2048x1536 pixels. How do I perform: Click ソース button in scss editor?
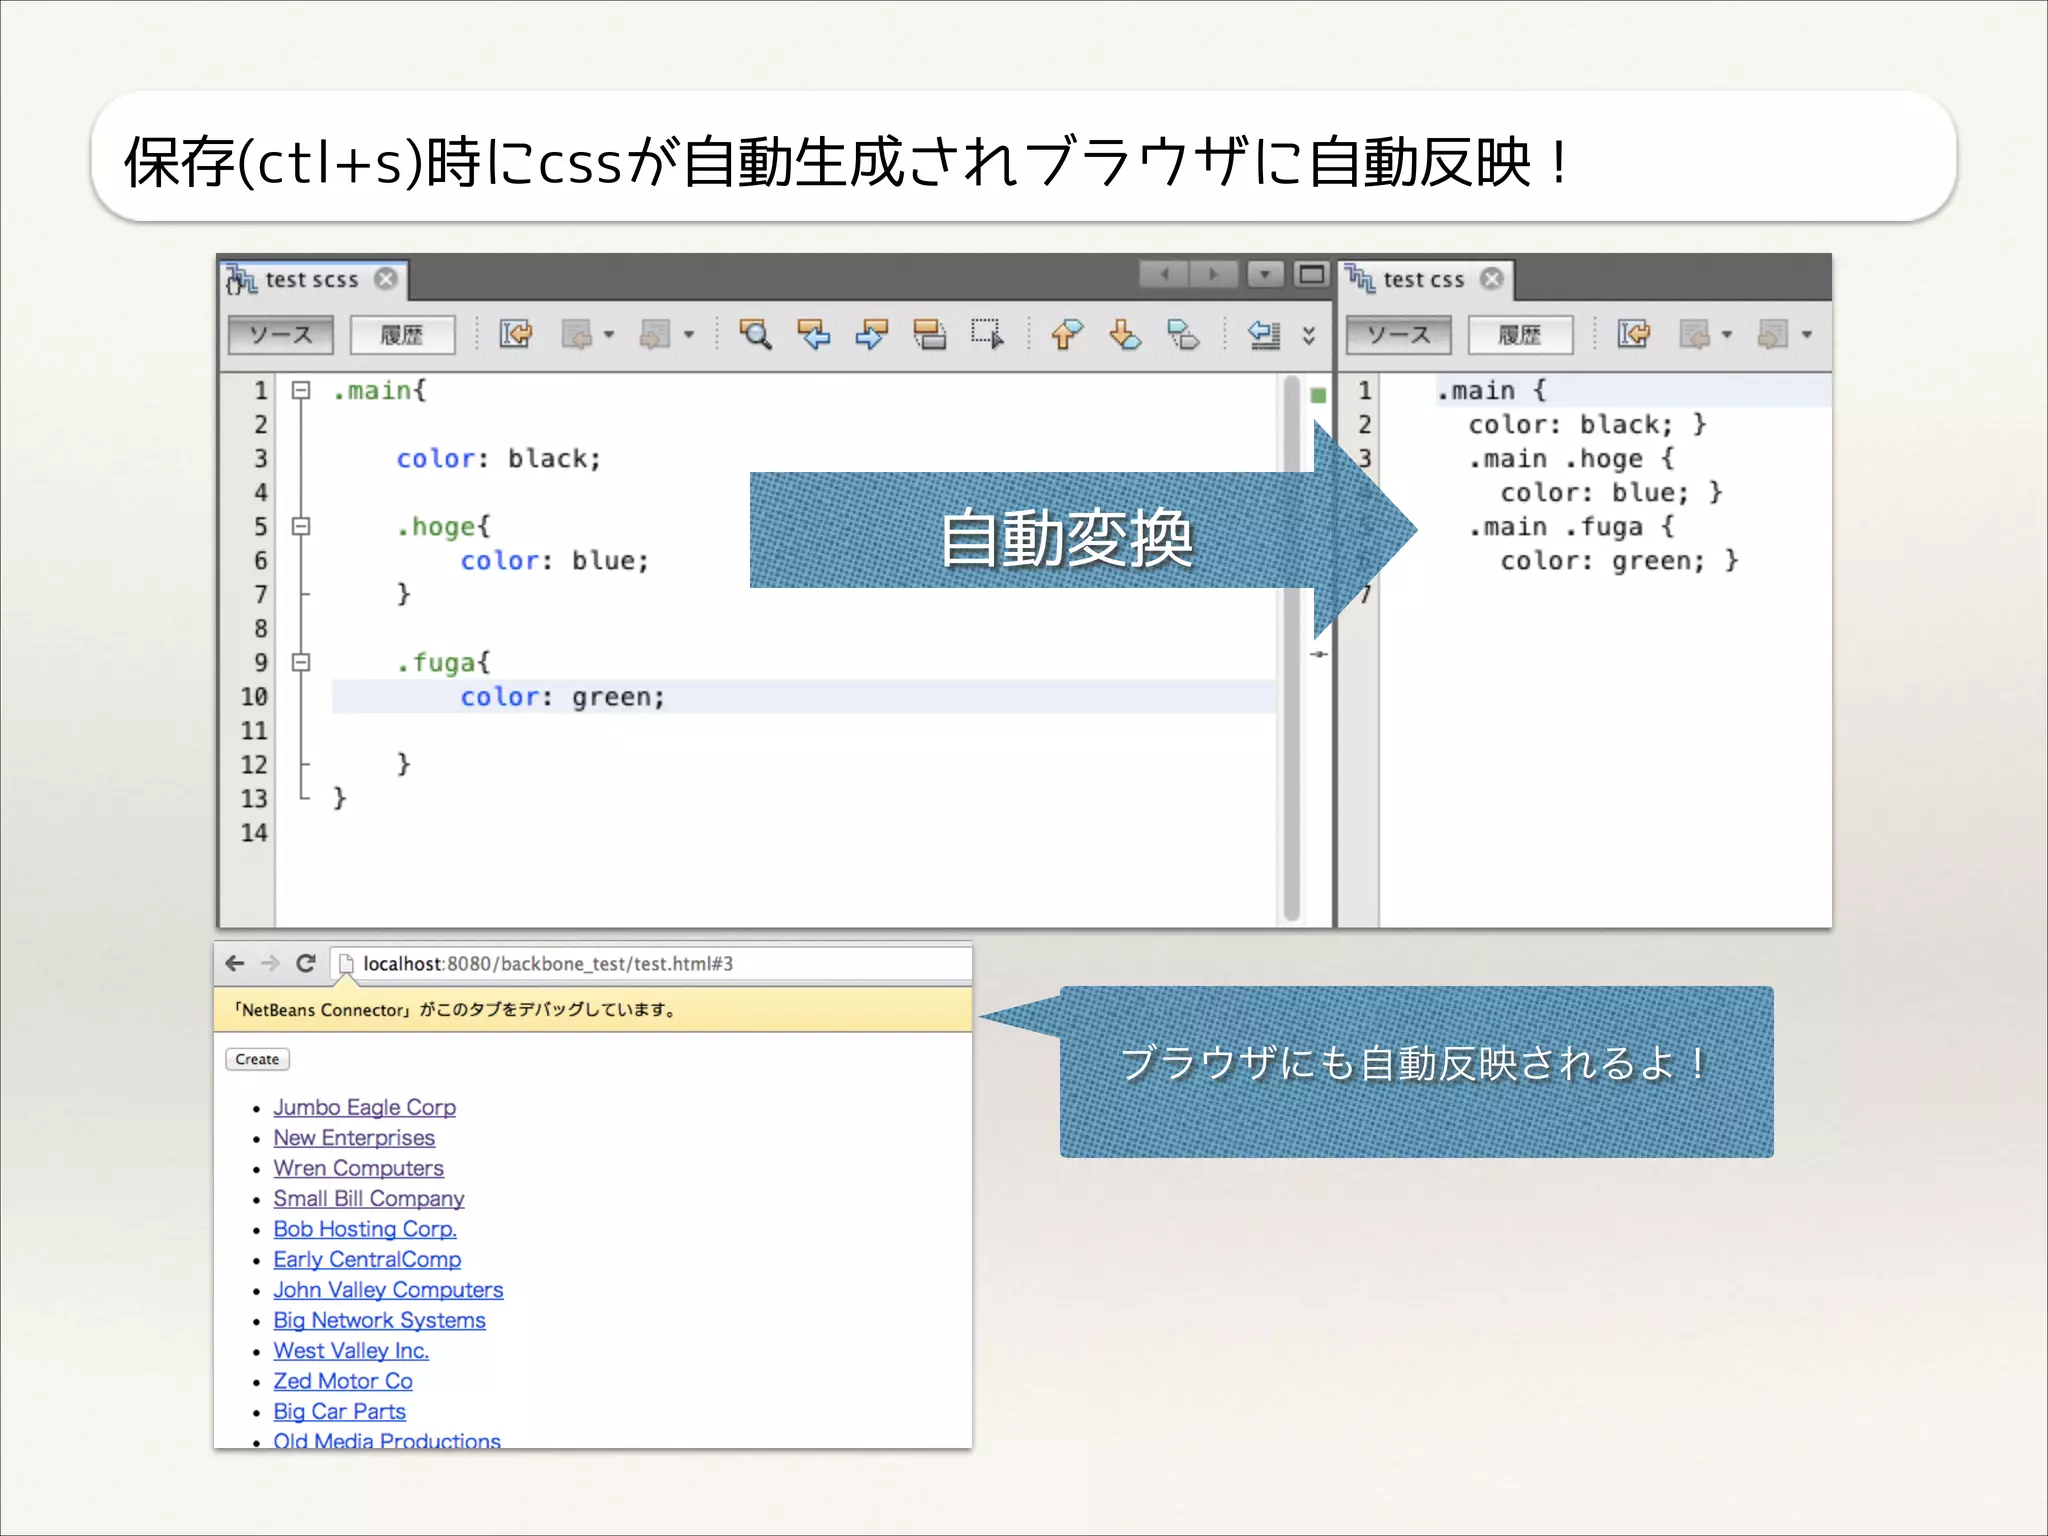click(281, 335)
